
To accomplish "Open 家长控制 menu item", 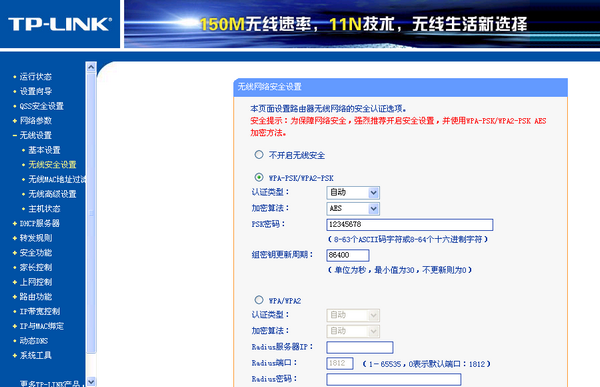I will point(36,267).
